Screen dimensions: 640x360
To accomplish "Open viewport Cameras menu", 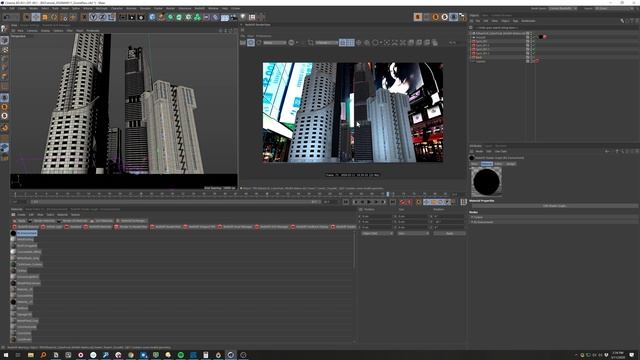I will (32, 31).
